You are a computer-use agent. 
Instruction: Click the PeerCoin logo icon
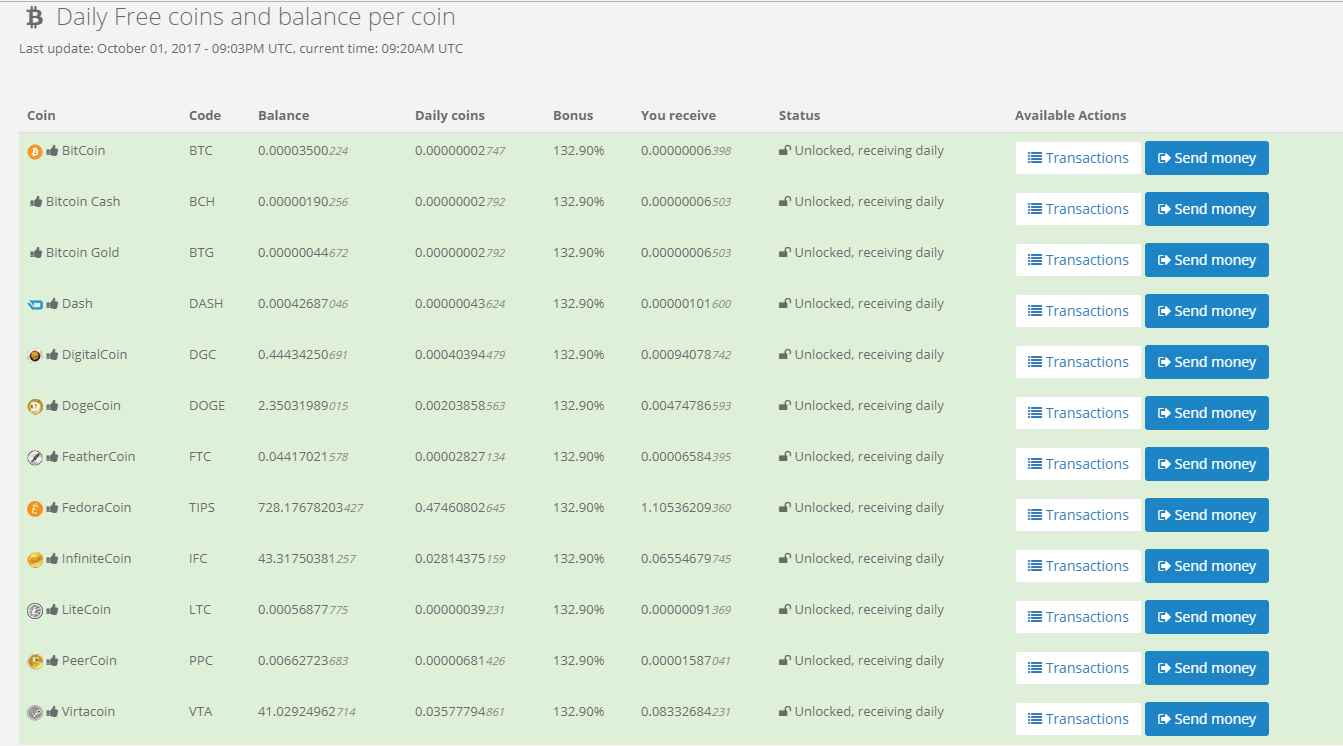tap(35, 662)
